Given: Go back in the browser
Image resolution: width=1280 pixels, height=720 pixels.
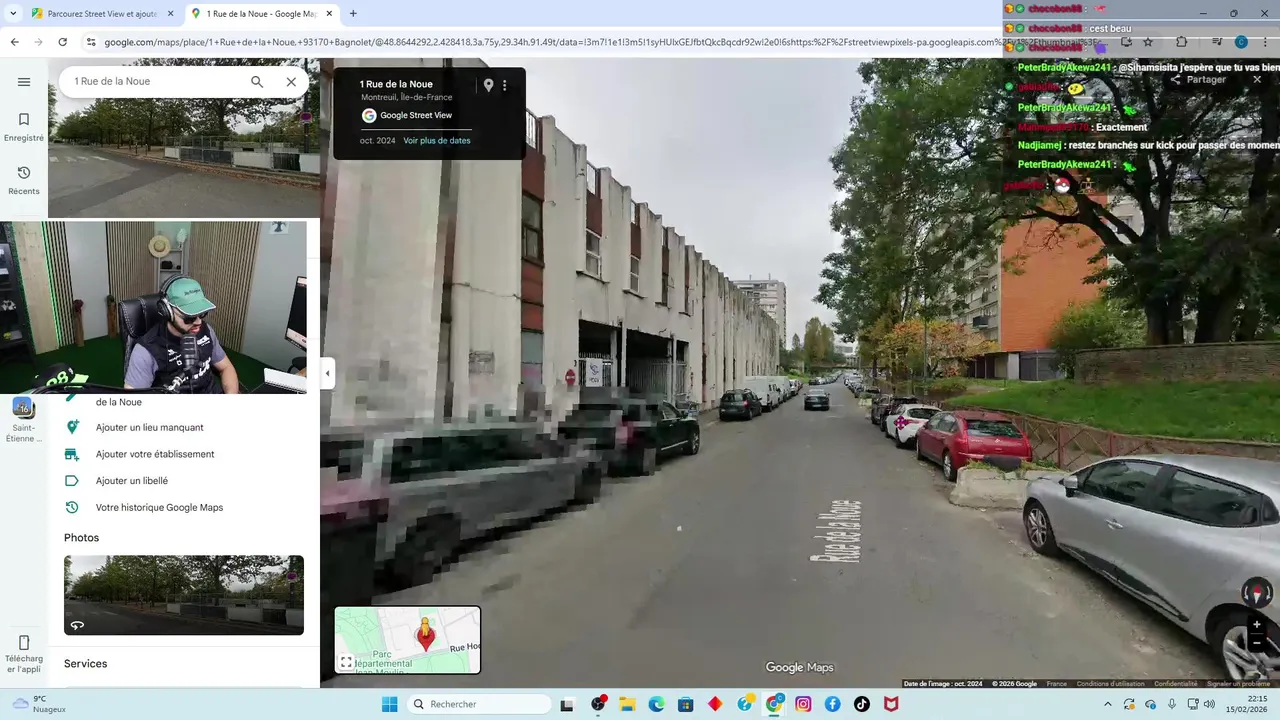Looking at the screenshot, I should (14, 42).
